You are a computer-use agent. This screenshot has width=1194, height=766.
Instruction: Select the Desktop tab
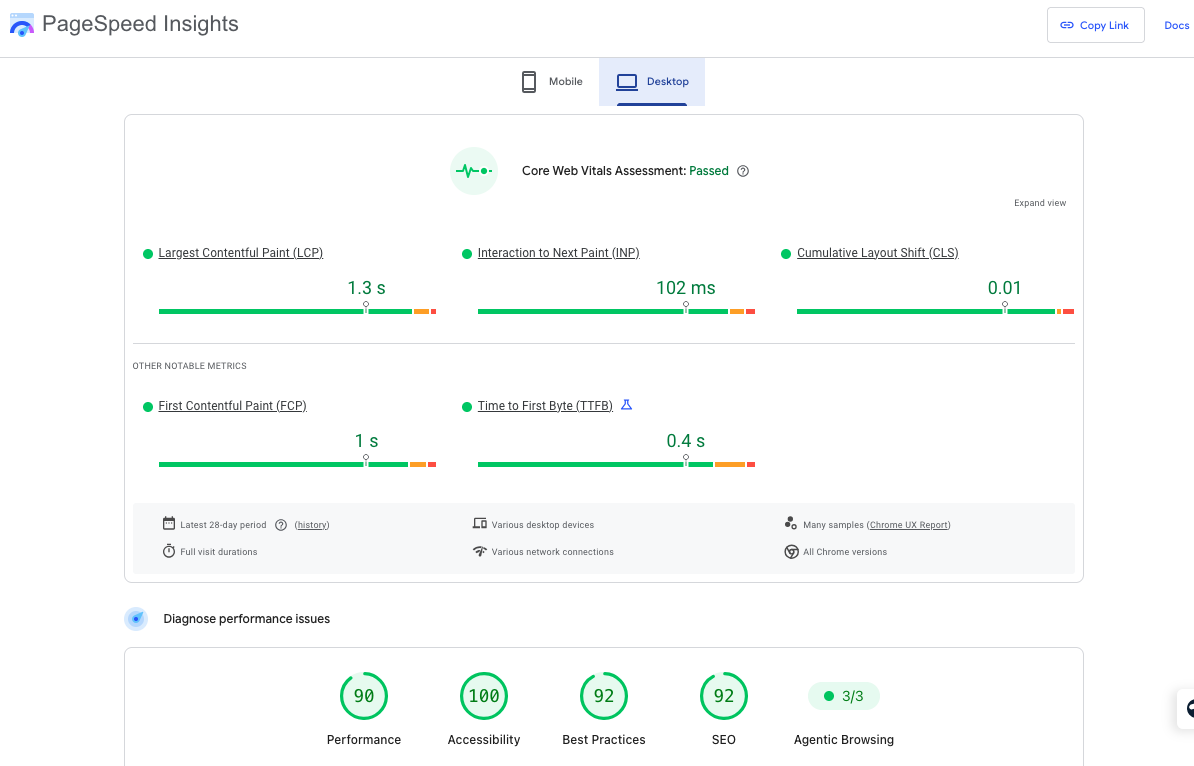652,81
